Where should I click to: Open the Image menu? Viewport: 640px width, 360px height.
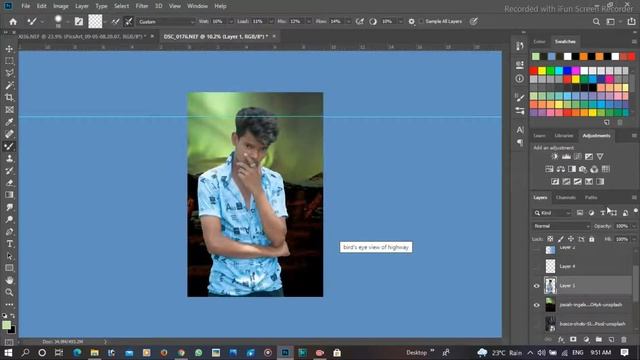(61, 6)
